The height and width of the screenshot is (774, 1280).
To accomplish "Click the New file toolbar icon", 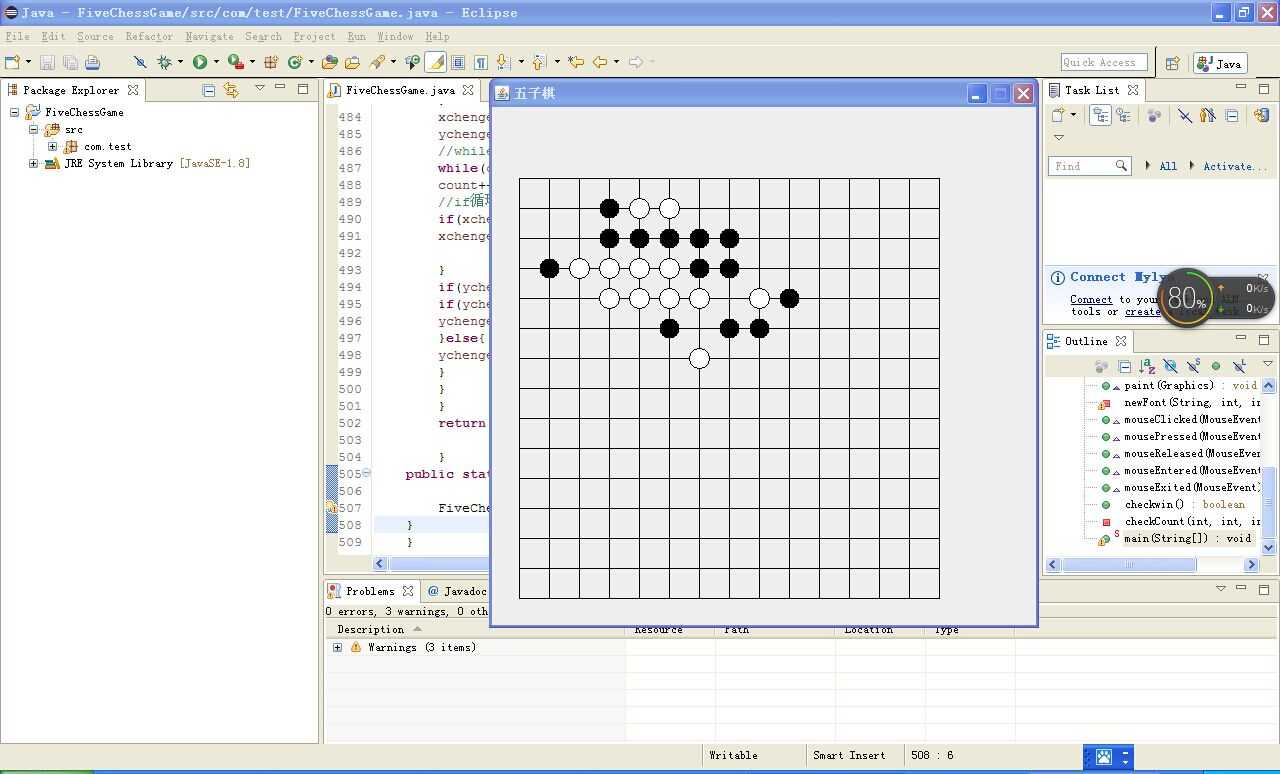I will (12, 62).
